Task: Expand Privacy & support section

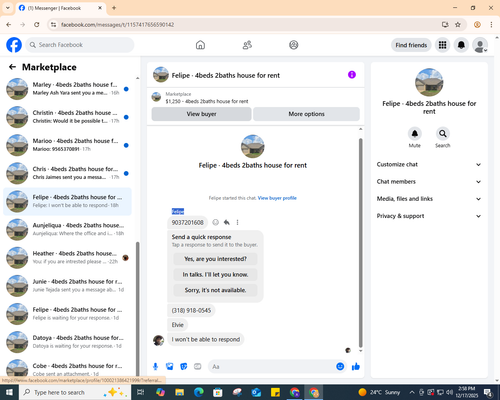Action: 429,216
